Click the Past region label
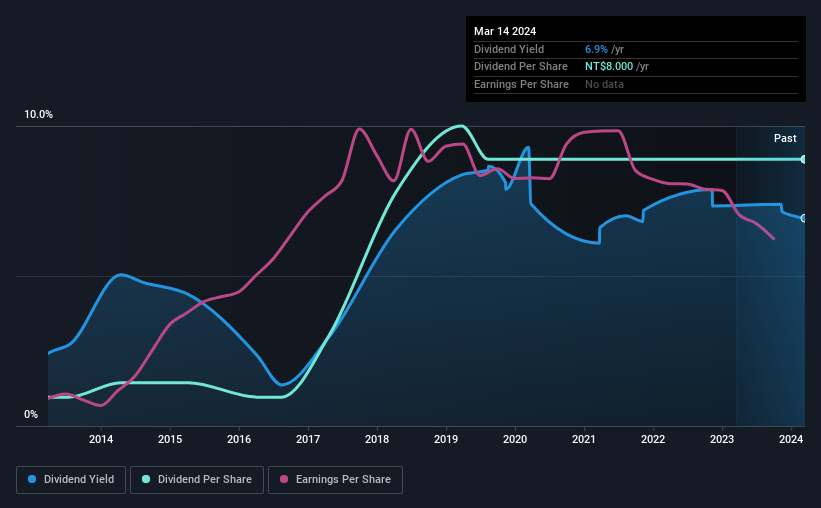821x508 pixels. click(x=785, y=138)
